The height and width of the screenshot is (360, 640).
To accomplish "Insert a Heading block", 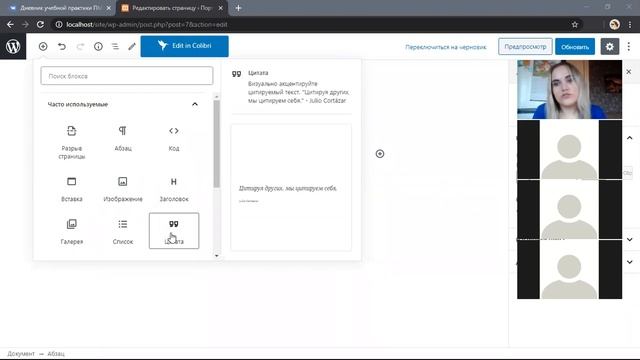I will 174,189.
